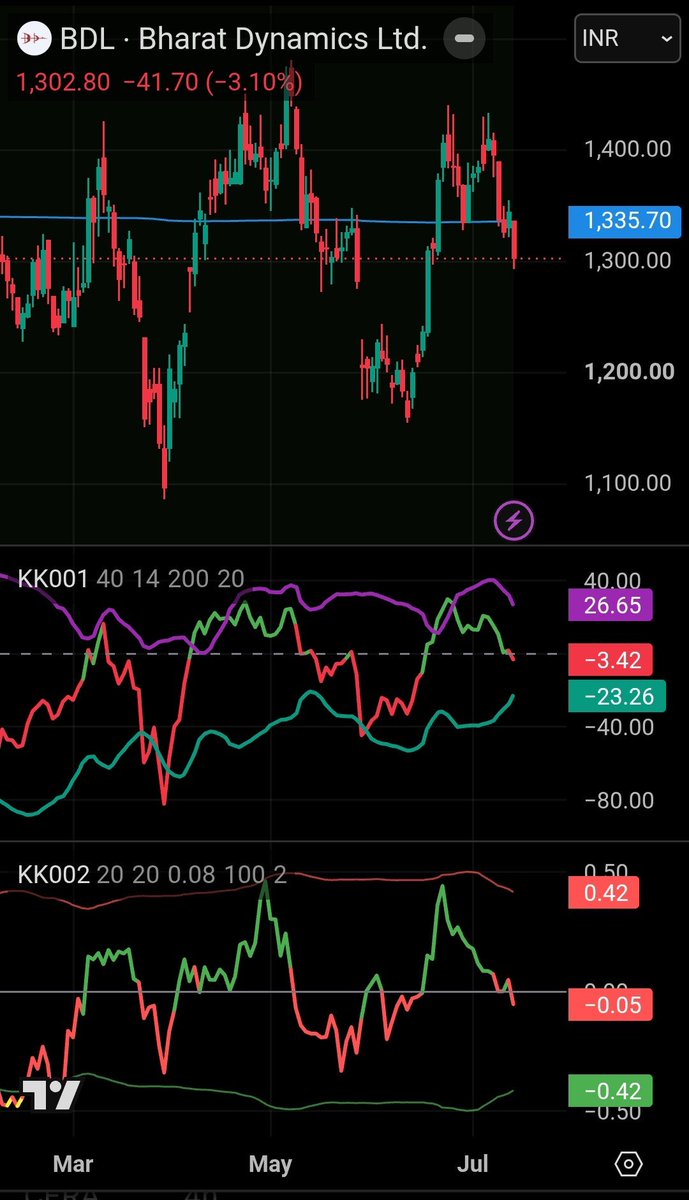
Task: Click the Mar label on time axis
Action: click(x=72, y=1164)
